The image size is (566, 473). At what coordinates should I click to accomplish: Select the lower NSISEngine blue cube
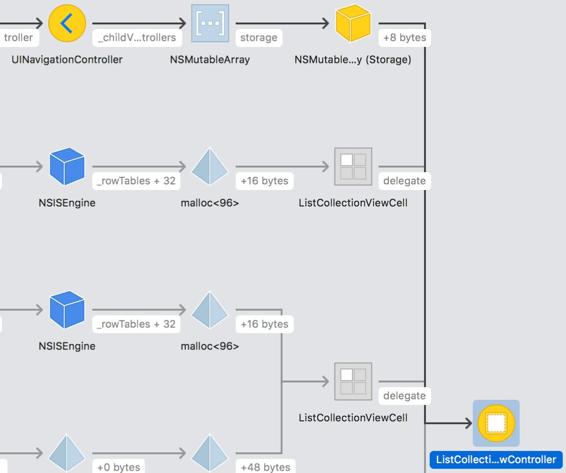coord(67,309)
